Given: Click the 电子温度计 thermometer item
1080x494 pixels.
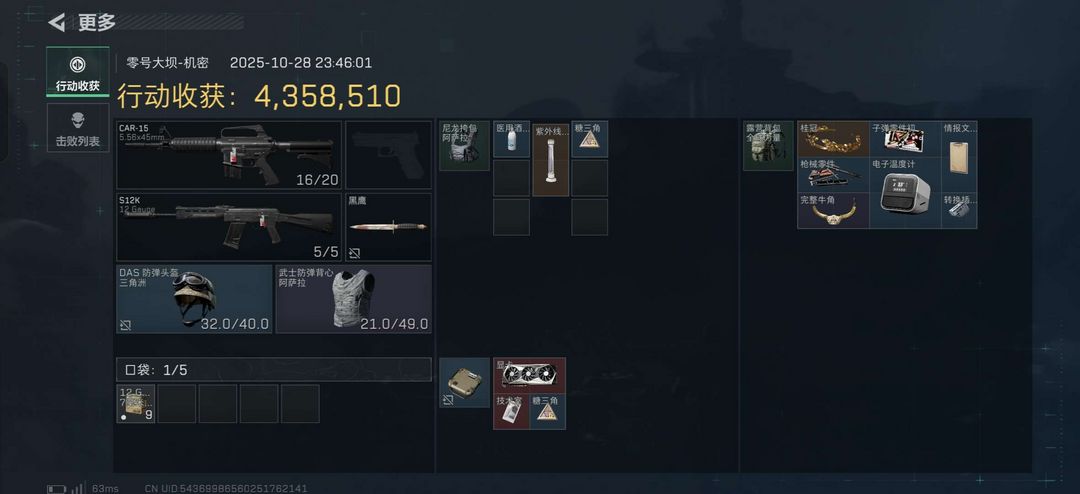Looking at the screenshot, I should point(905,193).
